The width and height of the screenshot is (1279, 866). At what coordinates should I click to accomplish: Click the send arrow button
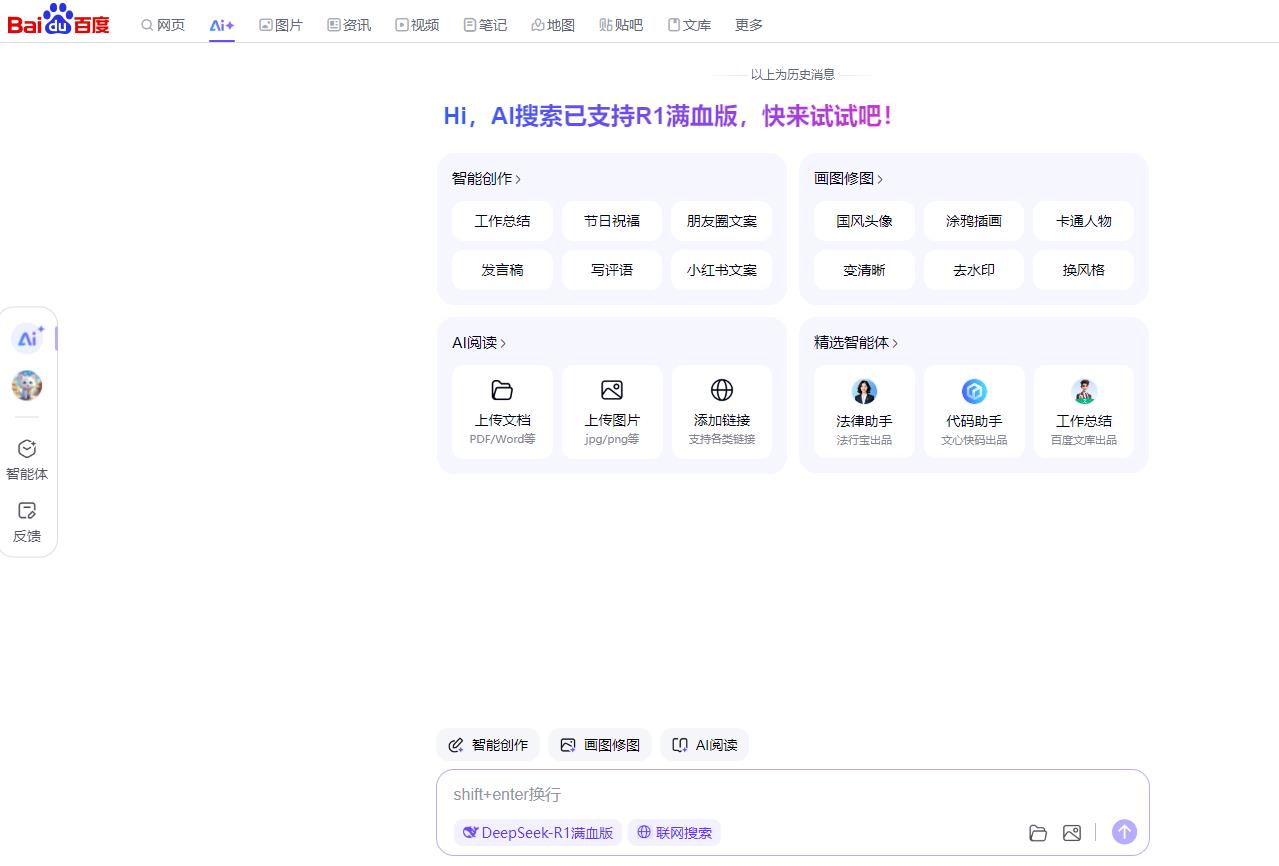[1125, 832]
